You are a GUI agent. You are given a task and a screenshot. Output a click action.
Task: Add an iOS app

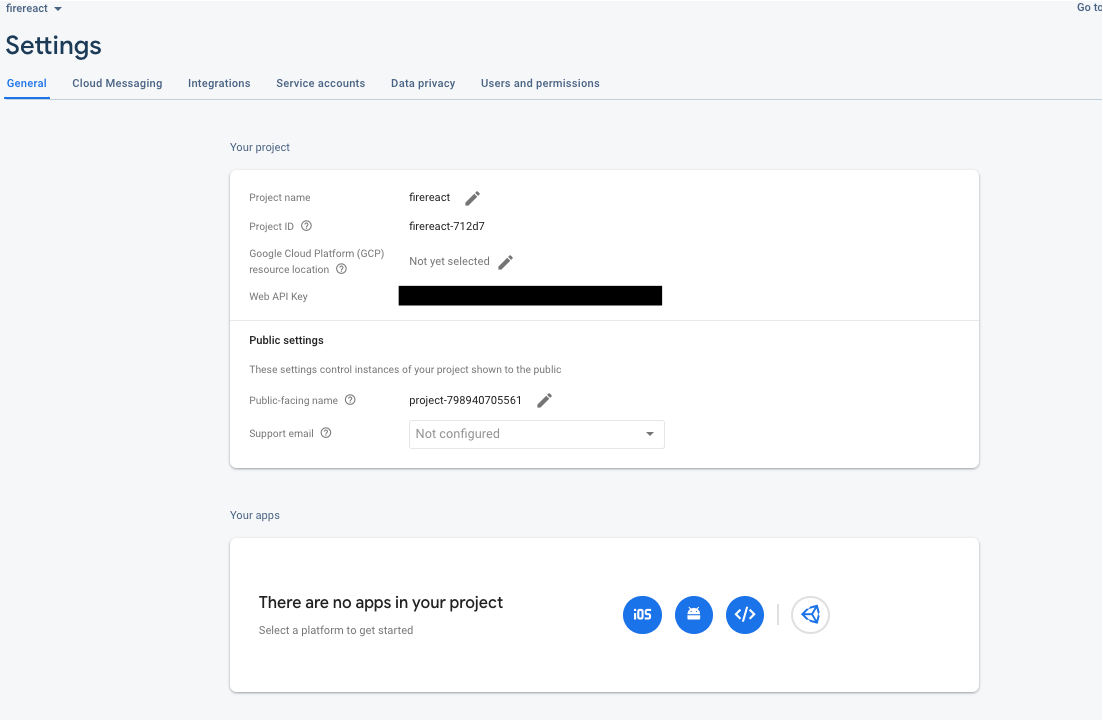tap(642, 615)
